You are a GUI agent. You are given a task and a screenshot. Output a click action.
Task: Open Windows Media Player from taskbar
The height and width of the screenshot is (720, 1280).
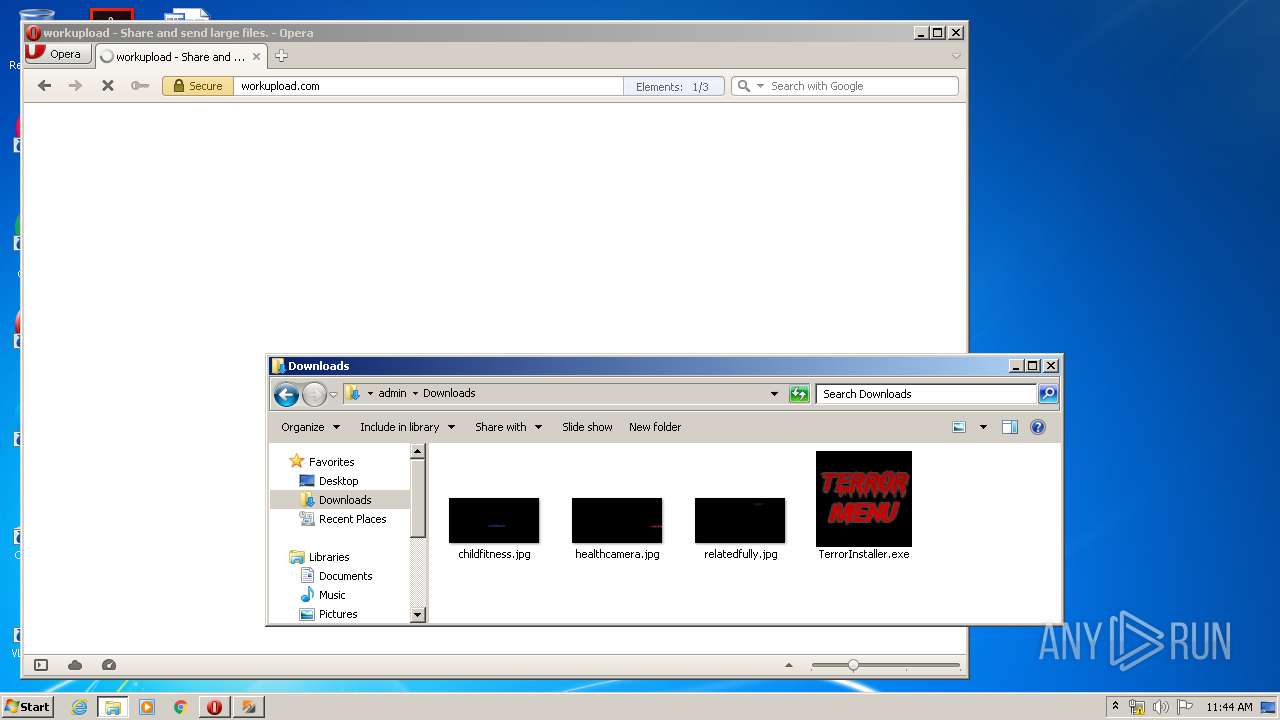point(147,707)
